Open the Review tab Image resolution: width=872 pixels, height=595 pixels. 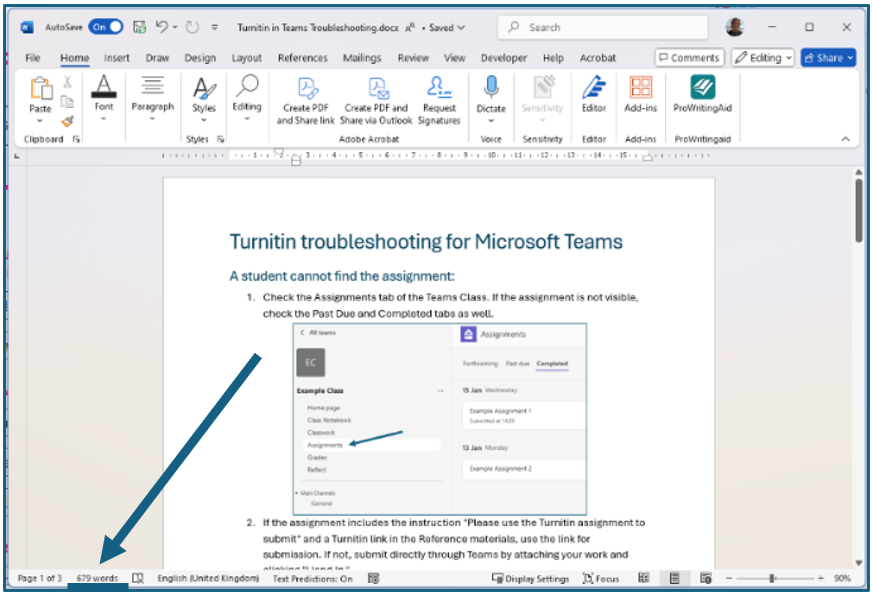point(413,58)
